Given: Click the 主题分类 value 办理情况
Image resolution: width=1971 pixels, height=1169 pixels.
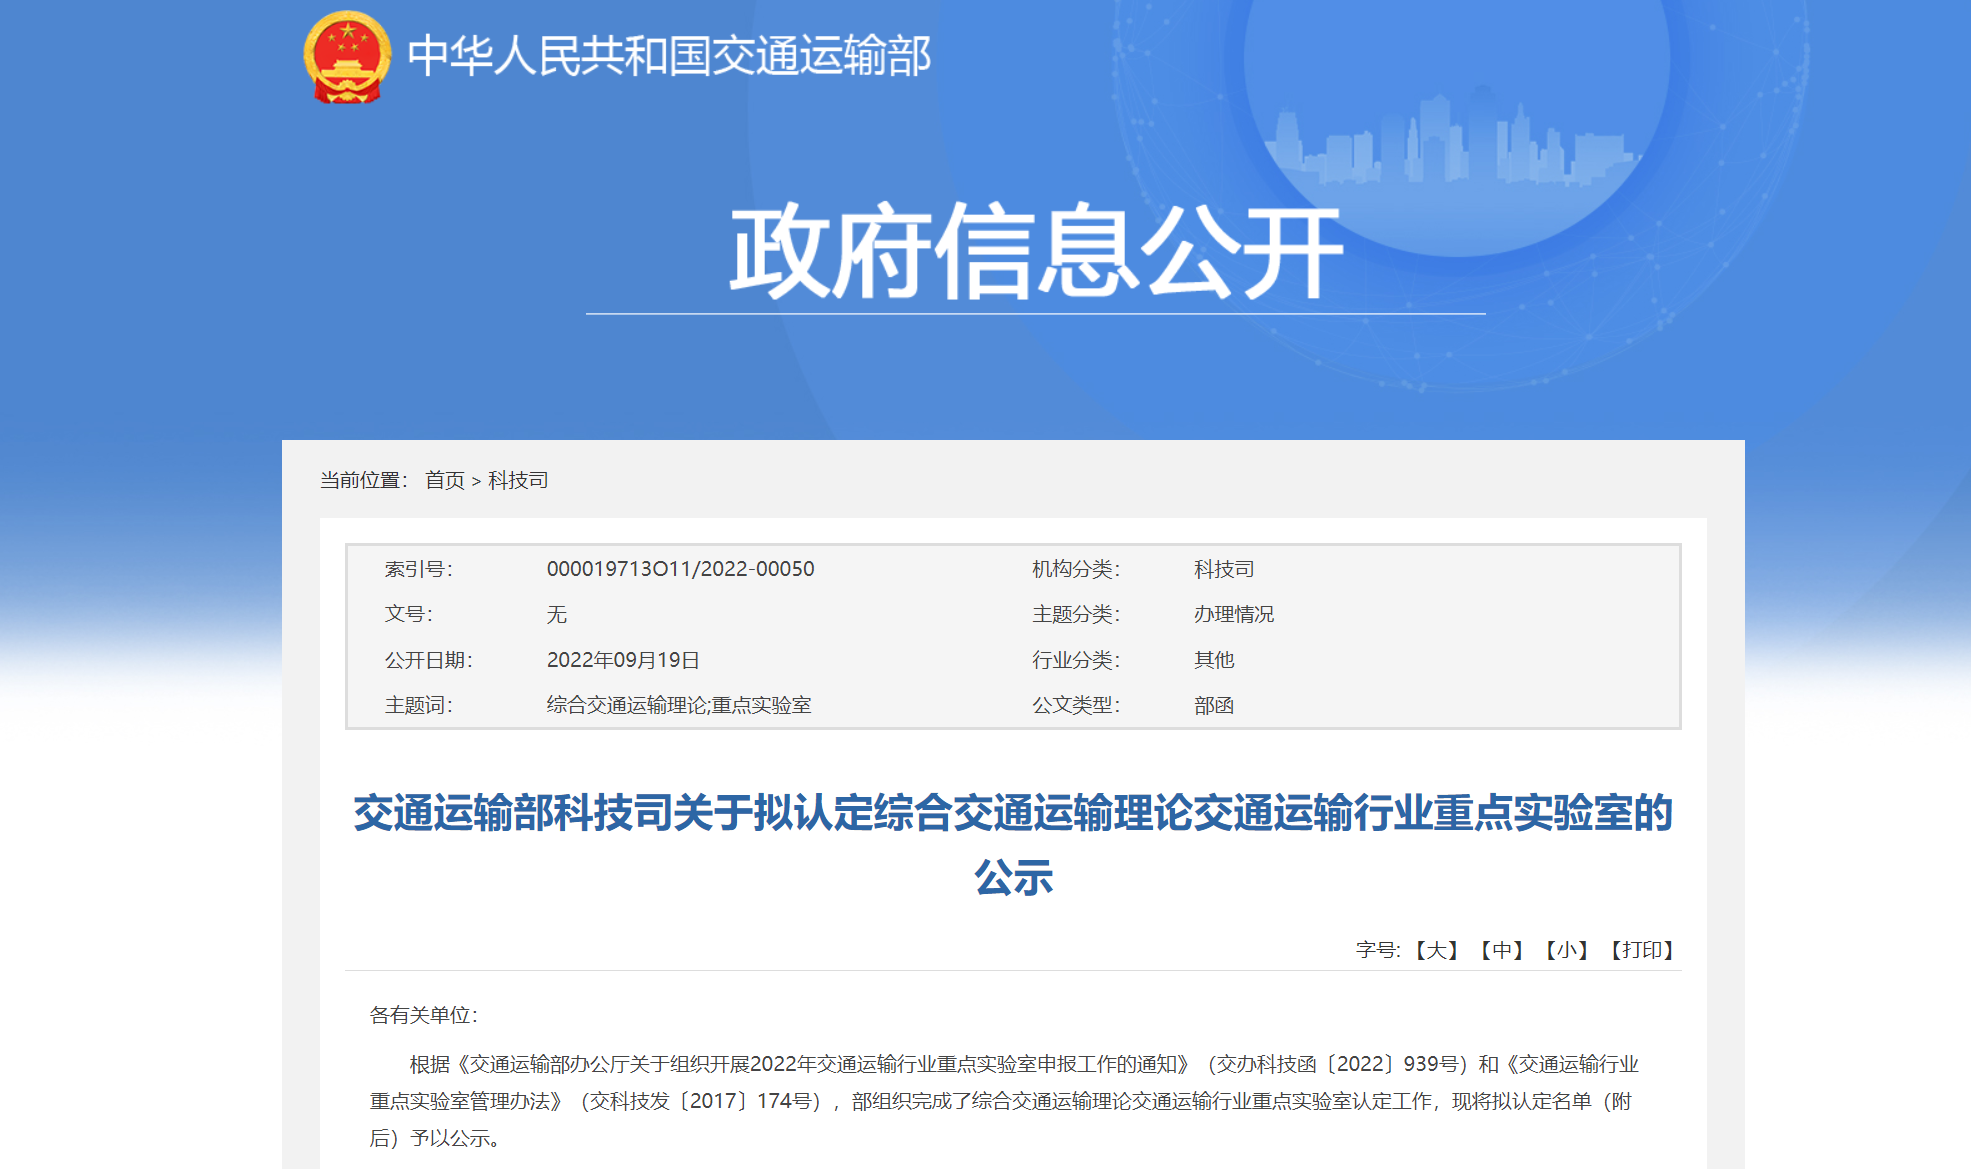Looking at the screenshot, I should (x=1233, y=615).
